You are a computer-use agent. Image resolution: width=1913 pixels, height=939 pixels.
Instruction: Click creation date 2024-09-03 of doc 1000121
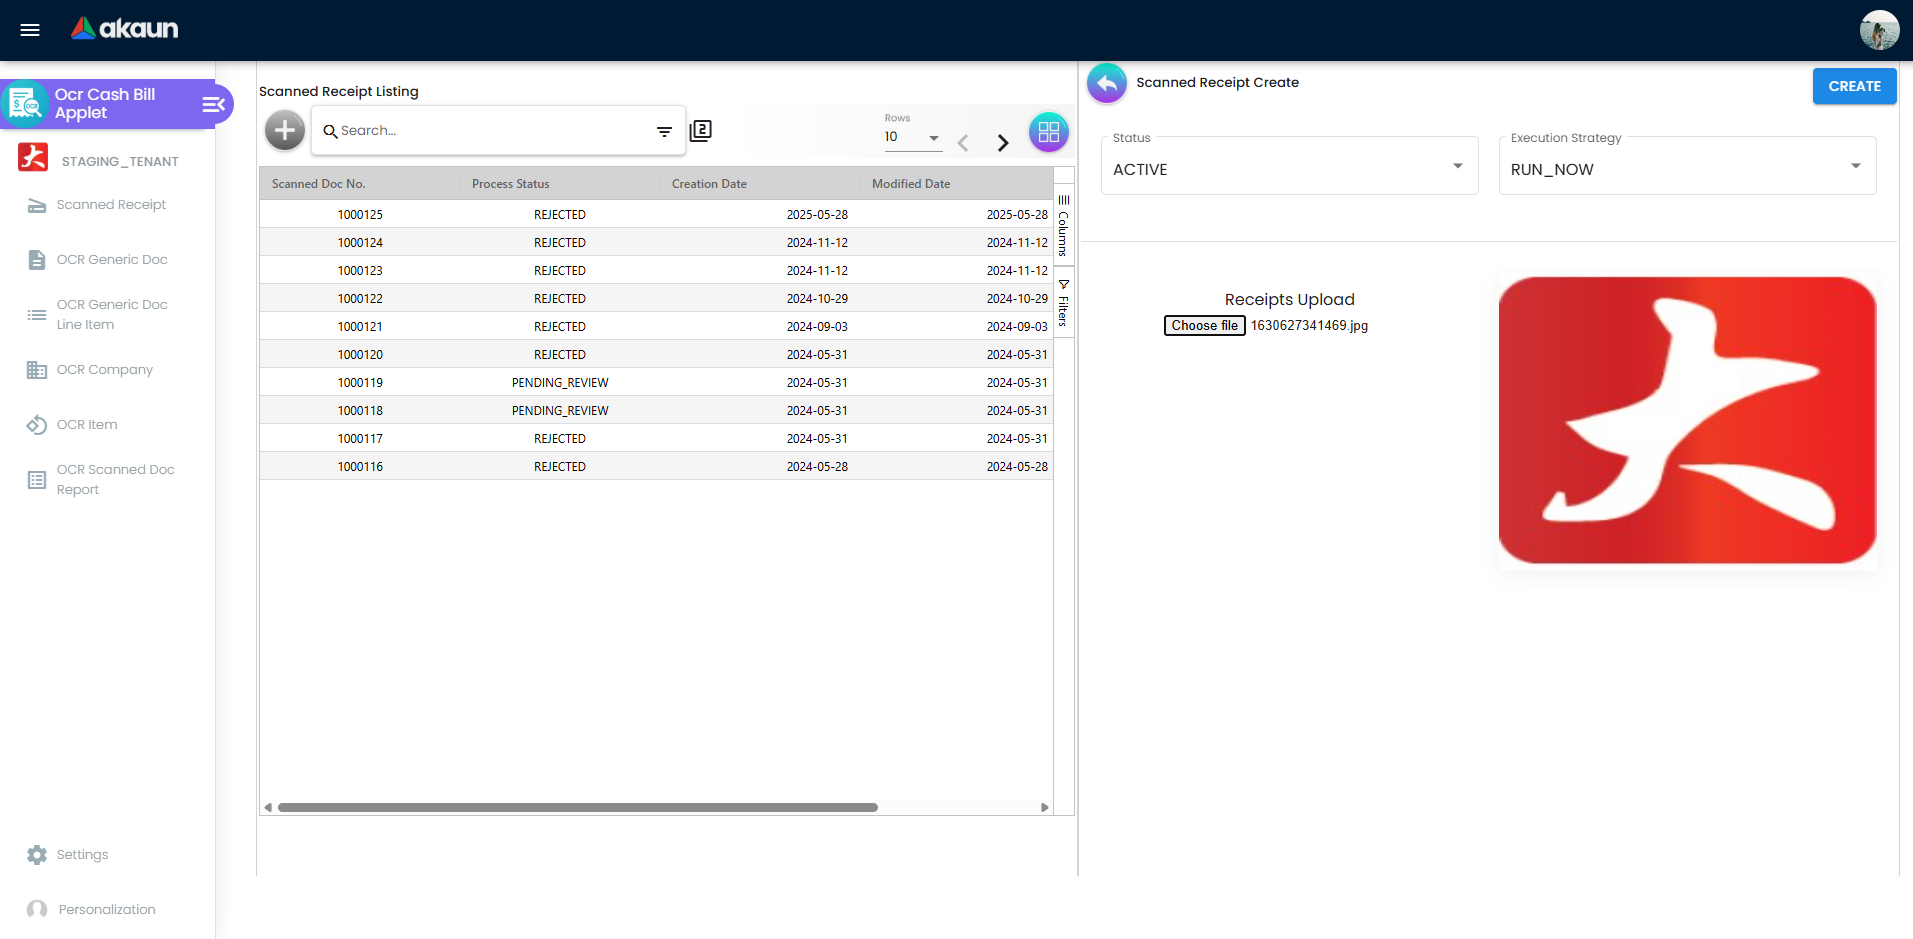pos(817,327)
